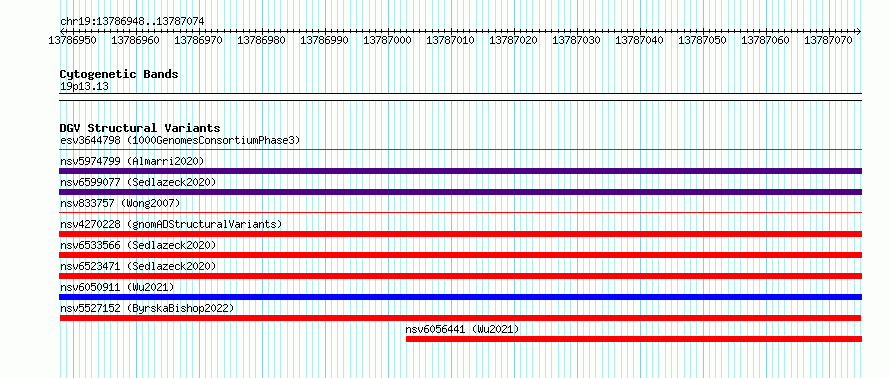Viewport: 890px width, 378px height.
Task: Click ruler position 13786950
Action: [x=72, y=40]
